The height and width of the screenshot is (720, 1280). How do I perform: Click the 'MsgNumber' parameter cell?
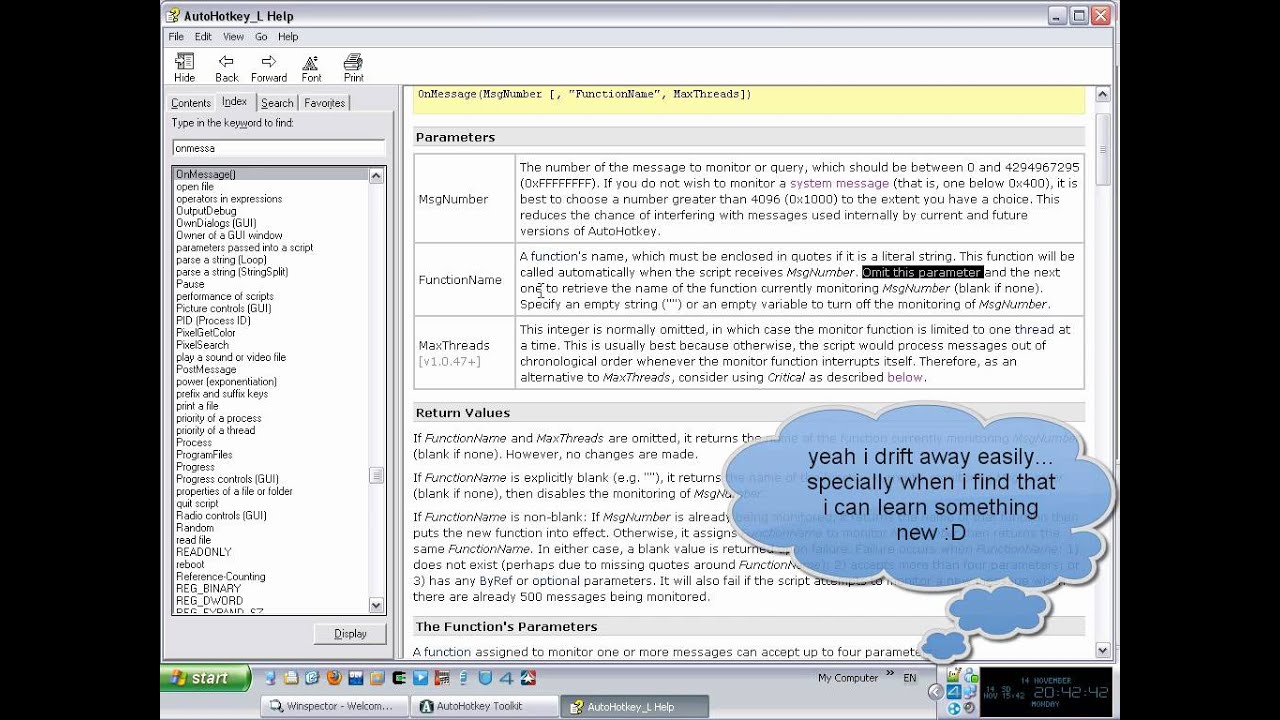coord(464,199)
